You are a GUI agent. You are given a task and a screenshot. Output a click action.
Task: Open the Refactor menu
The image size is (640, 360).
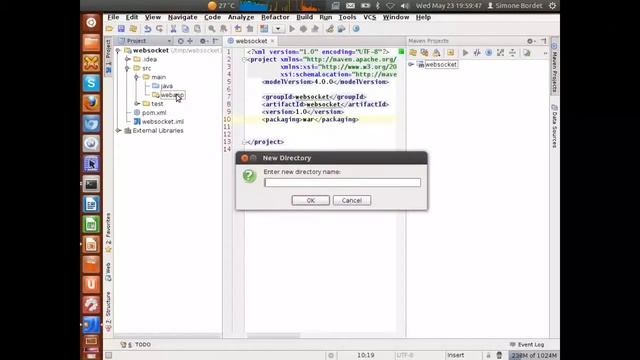point(275,17)
